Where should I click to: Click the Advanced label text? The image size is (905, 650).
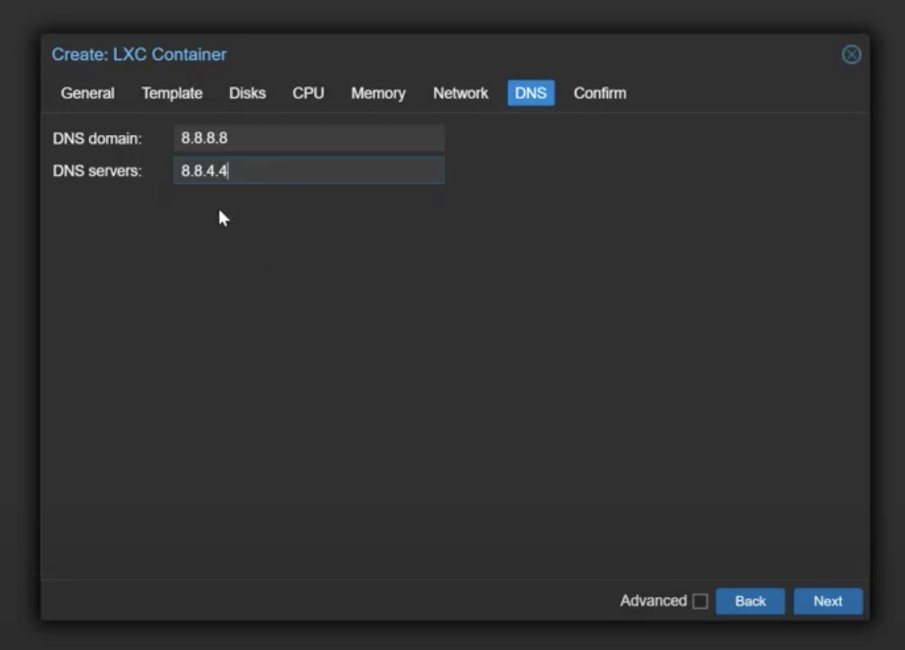653,601
